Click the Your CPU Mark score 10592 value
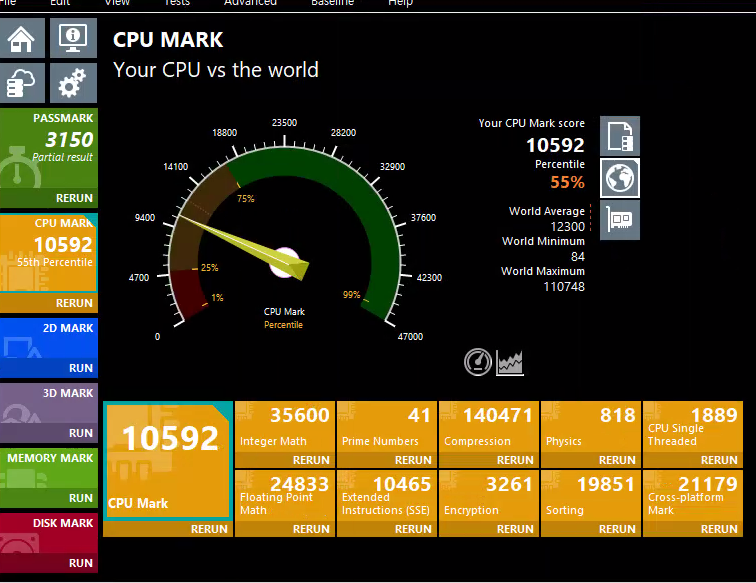This screenshot has height=583, width=756. [x=555, y=145]
